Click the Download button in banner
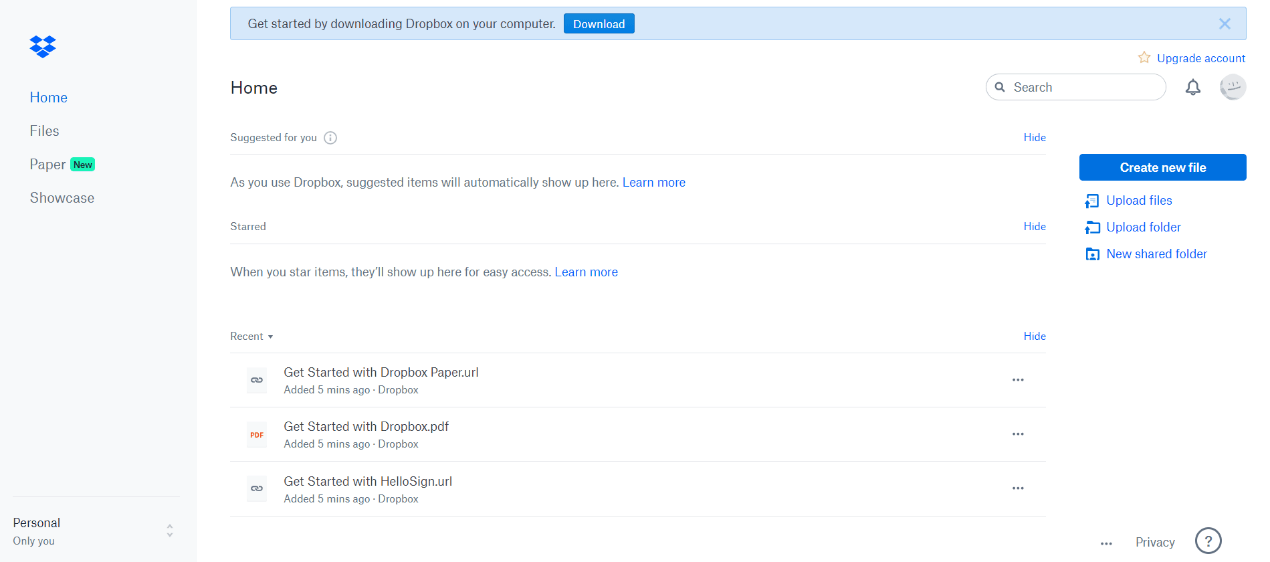This screenshot has width=1270, height=562. pyautogui.click(x=599, y=24)
